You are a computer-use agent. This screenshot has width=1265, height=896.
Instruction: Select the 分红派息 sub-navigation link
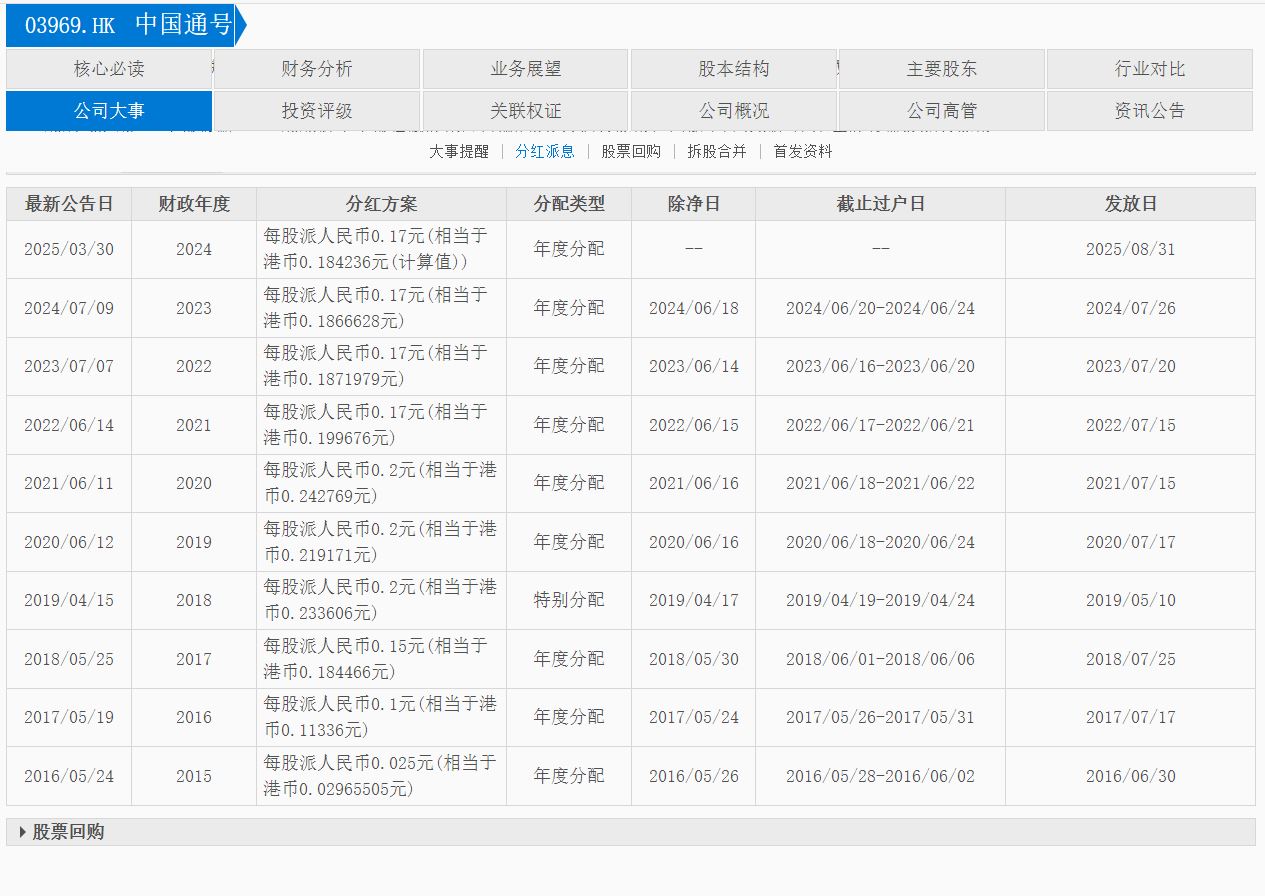click(x=545, y=152)
